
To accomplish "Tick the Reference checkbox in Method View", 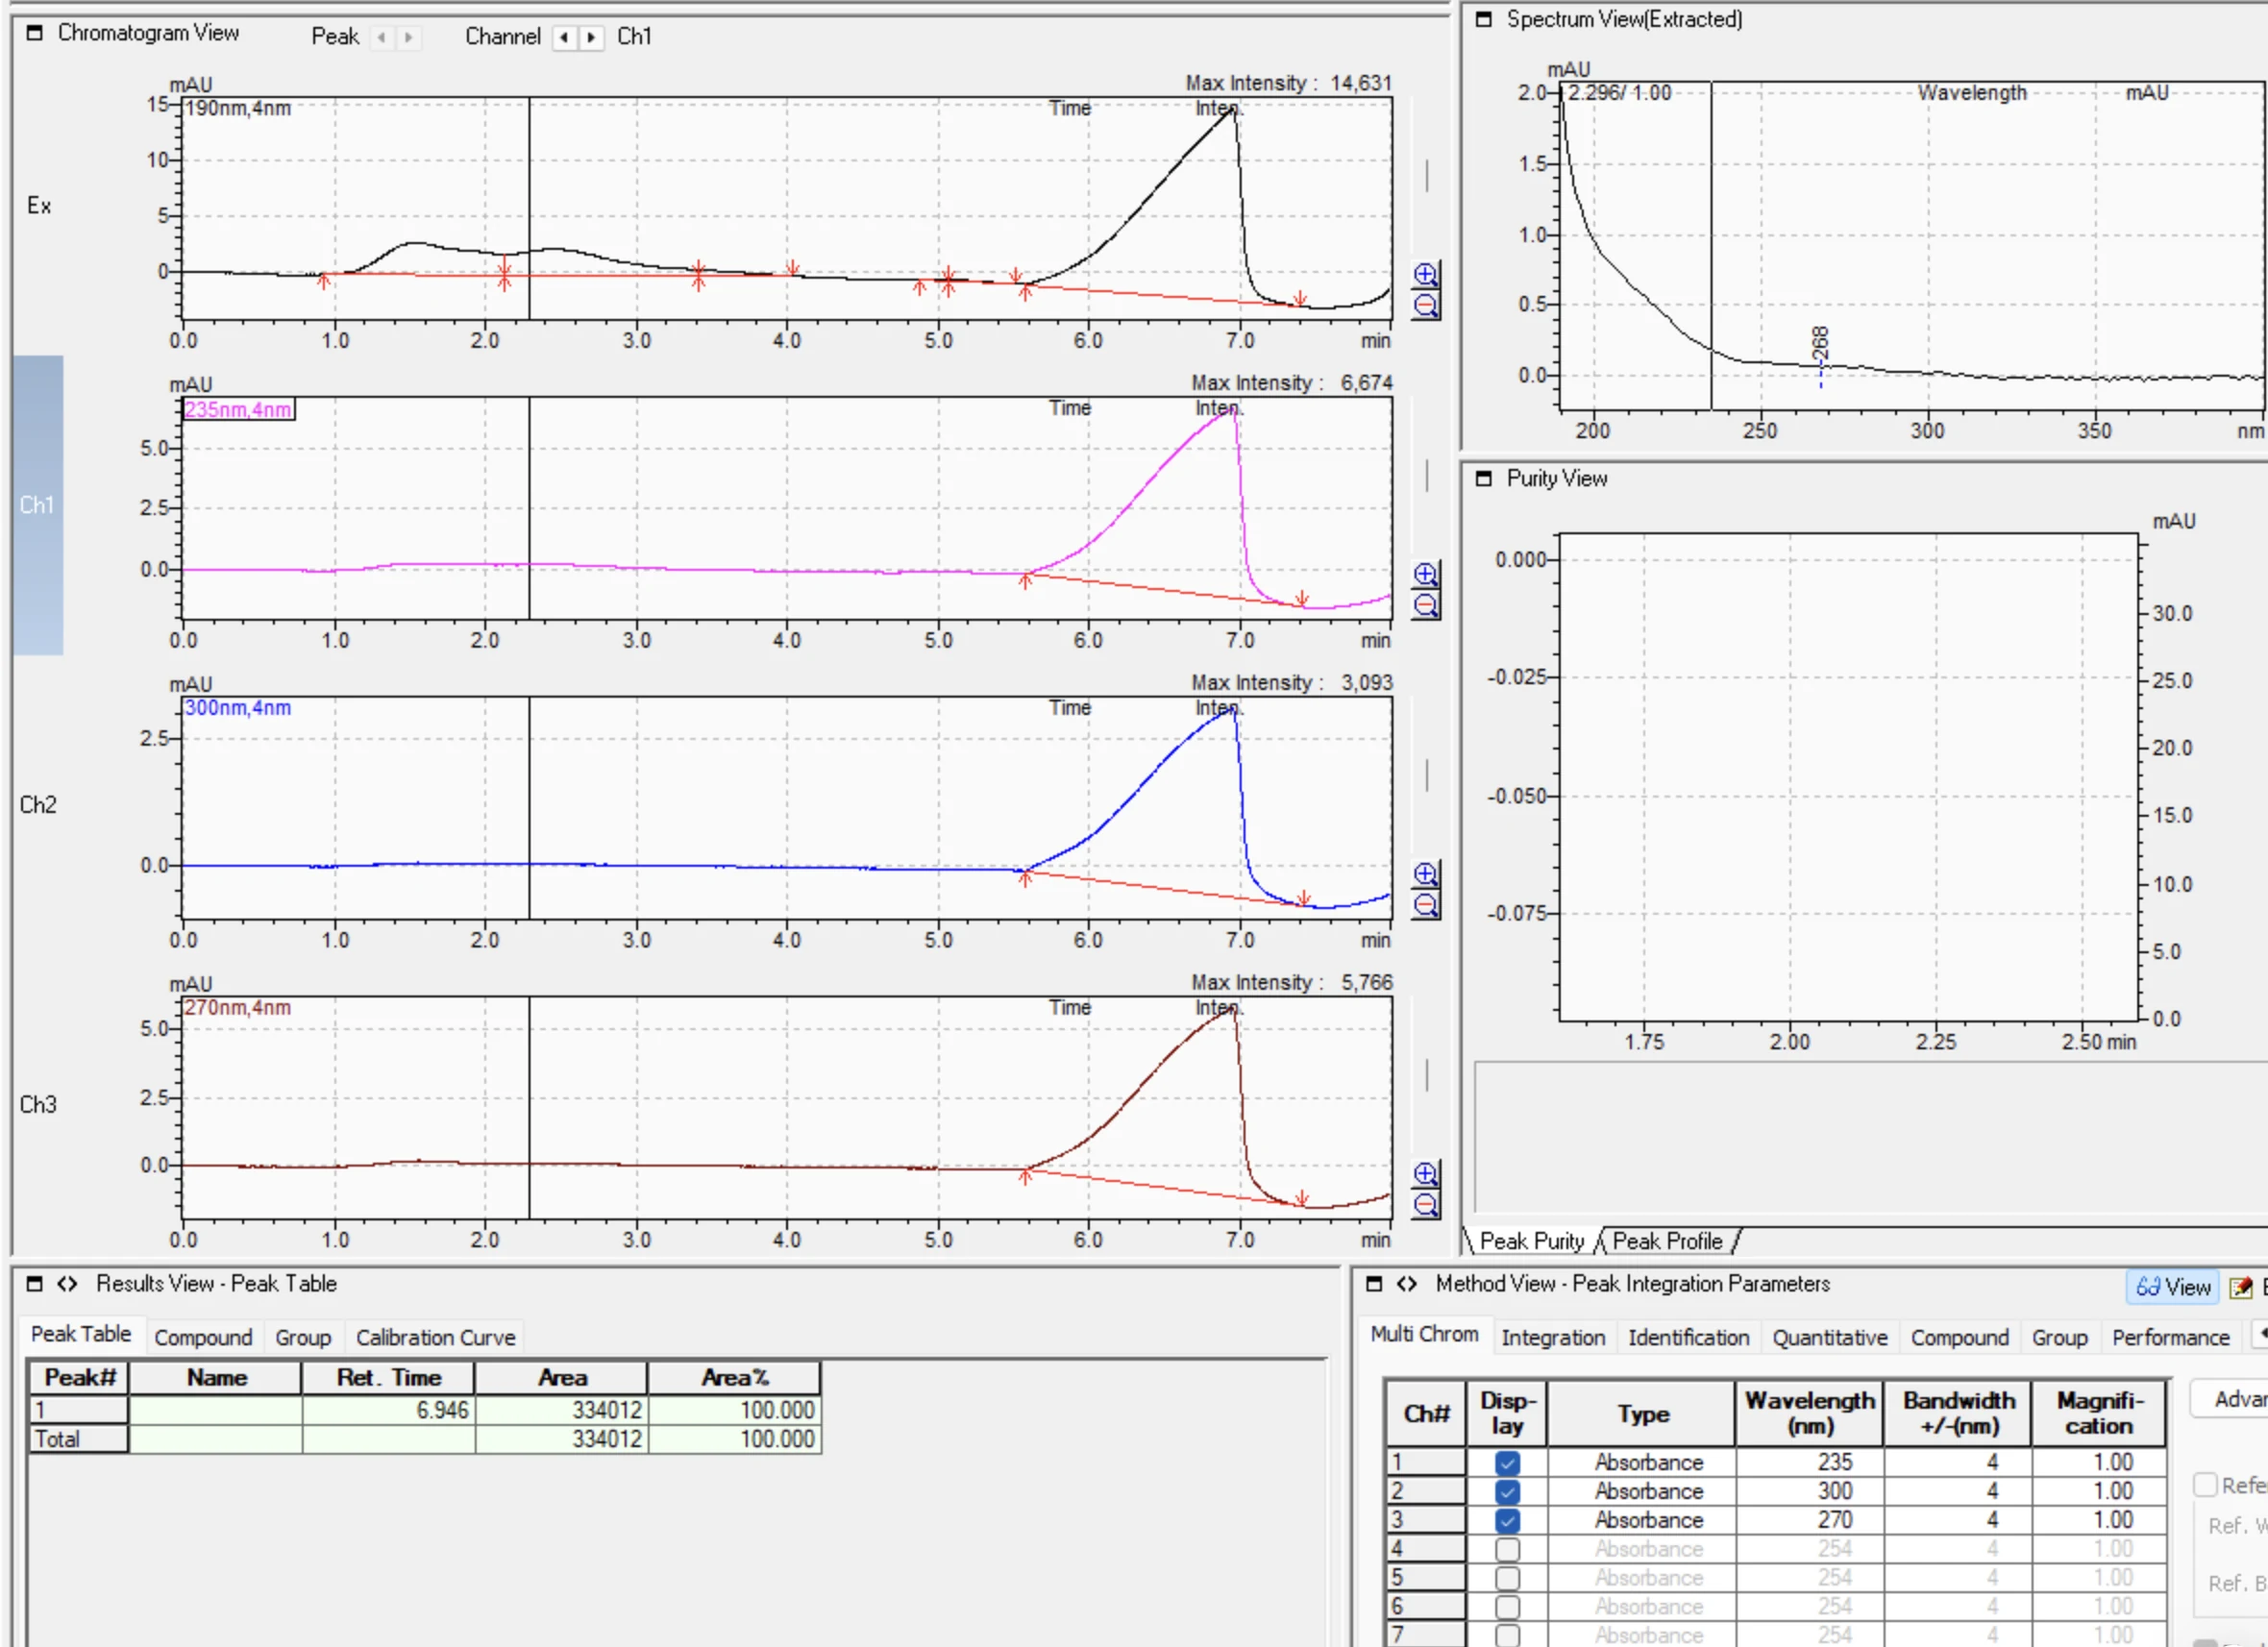I will click(x=2205, y=1485).
